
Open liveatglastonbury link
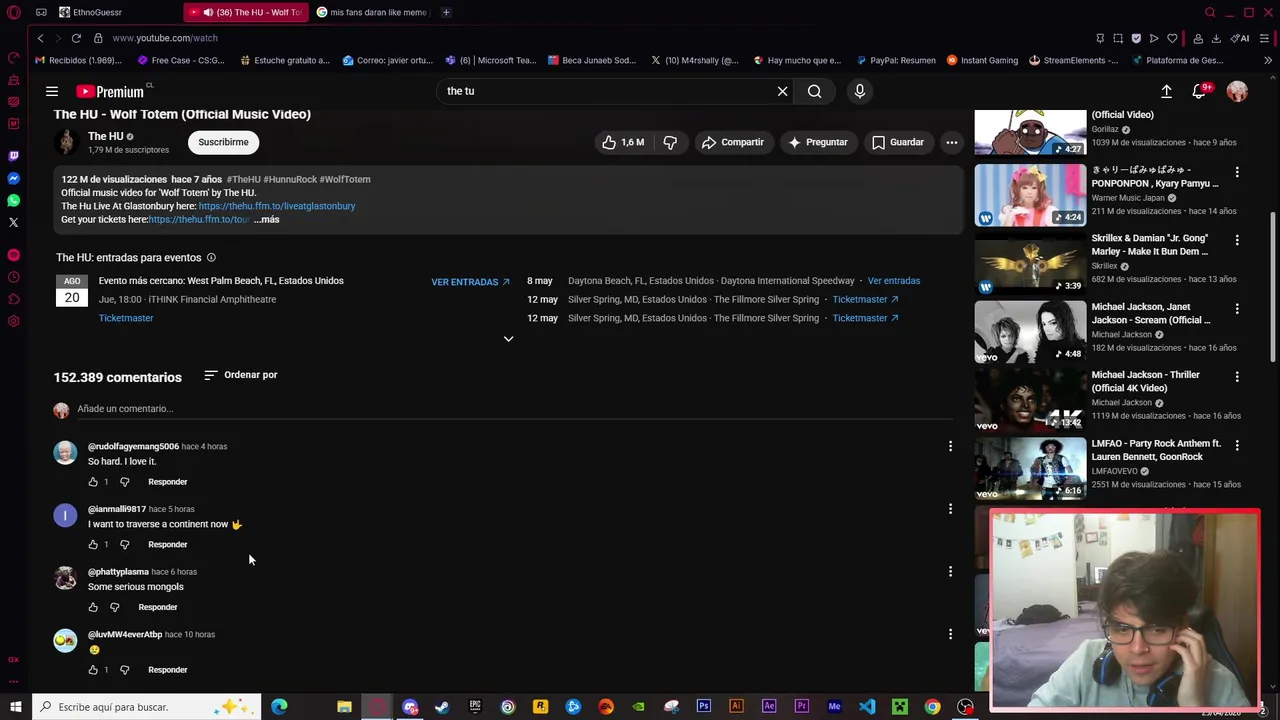pyautogui.click(x=277, y=206)
